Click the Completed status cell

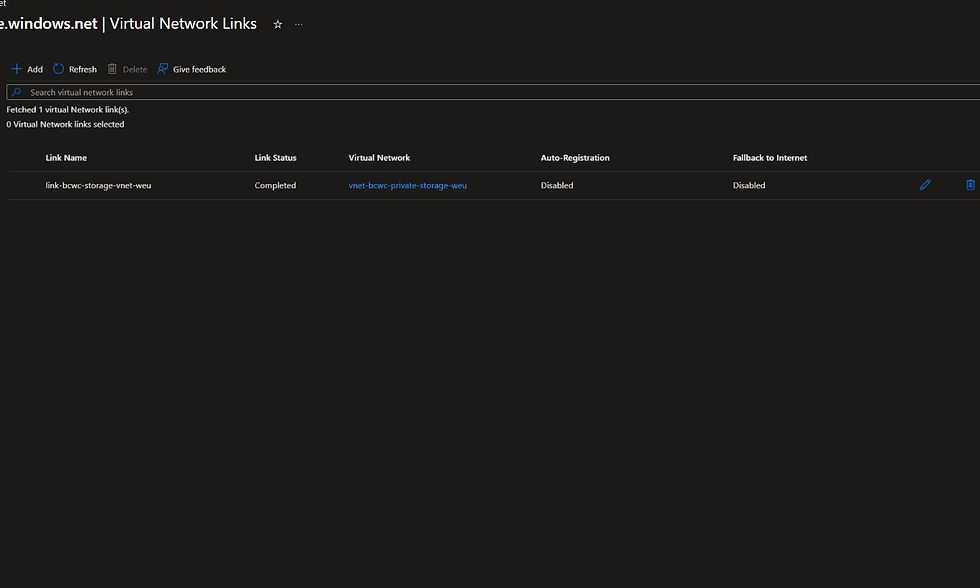pos(275,186)
